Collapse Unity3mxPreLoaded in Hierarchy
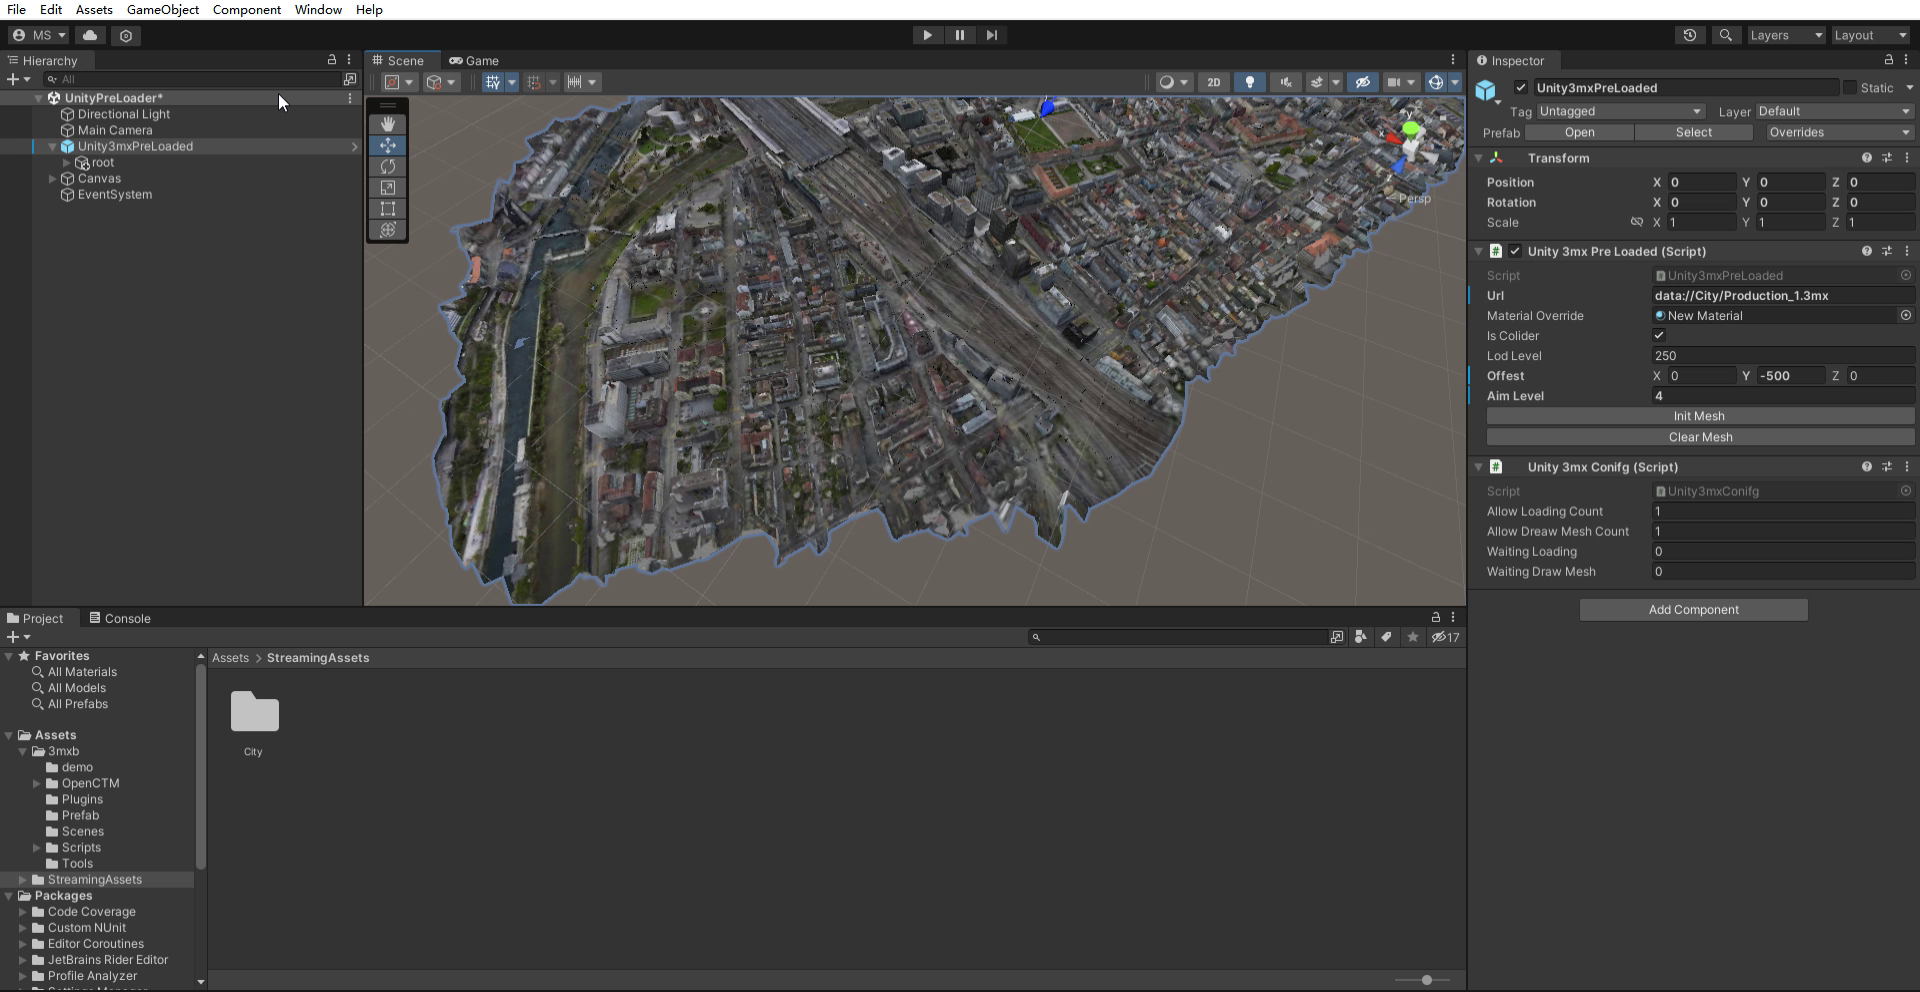The height and width of the screenshot is (992, 1920). click(53, 146)
